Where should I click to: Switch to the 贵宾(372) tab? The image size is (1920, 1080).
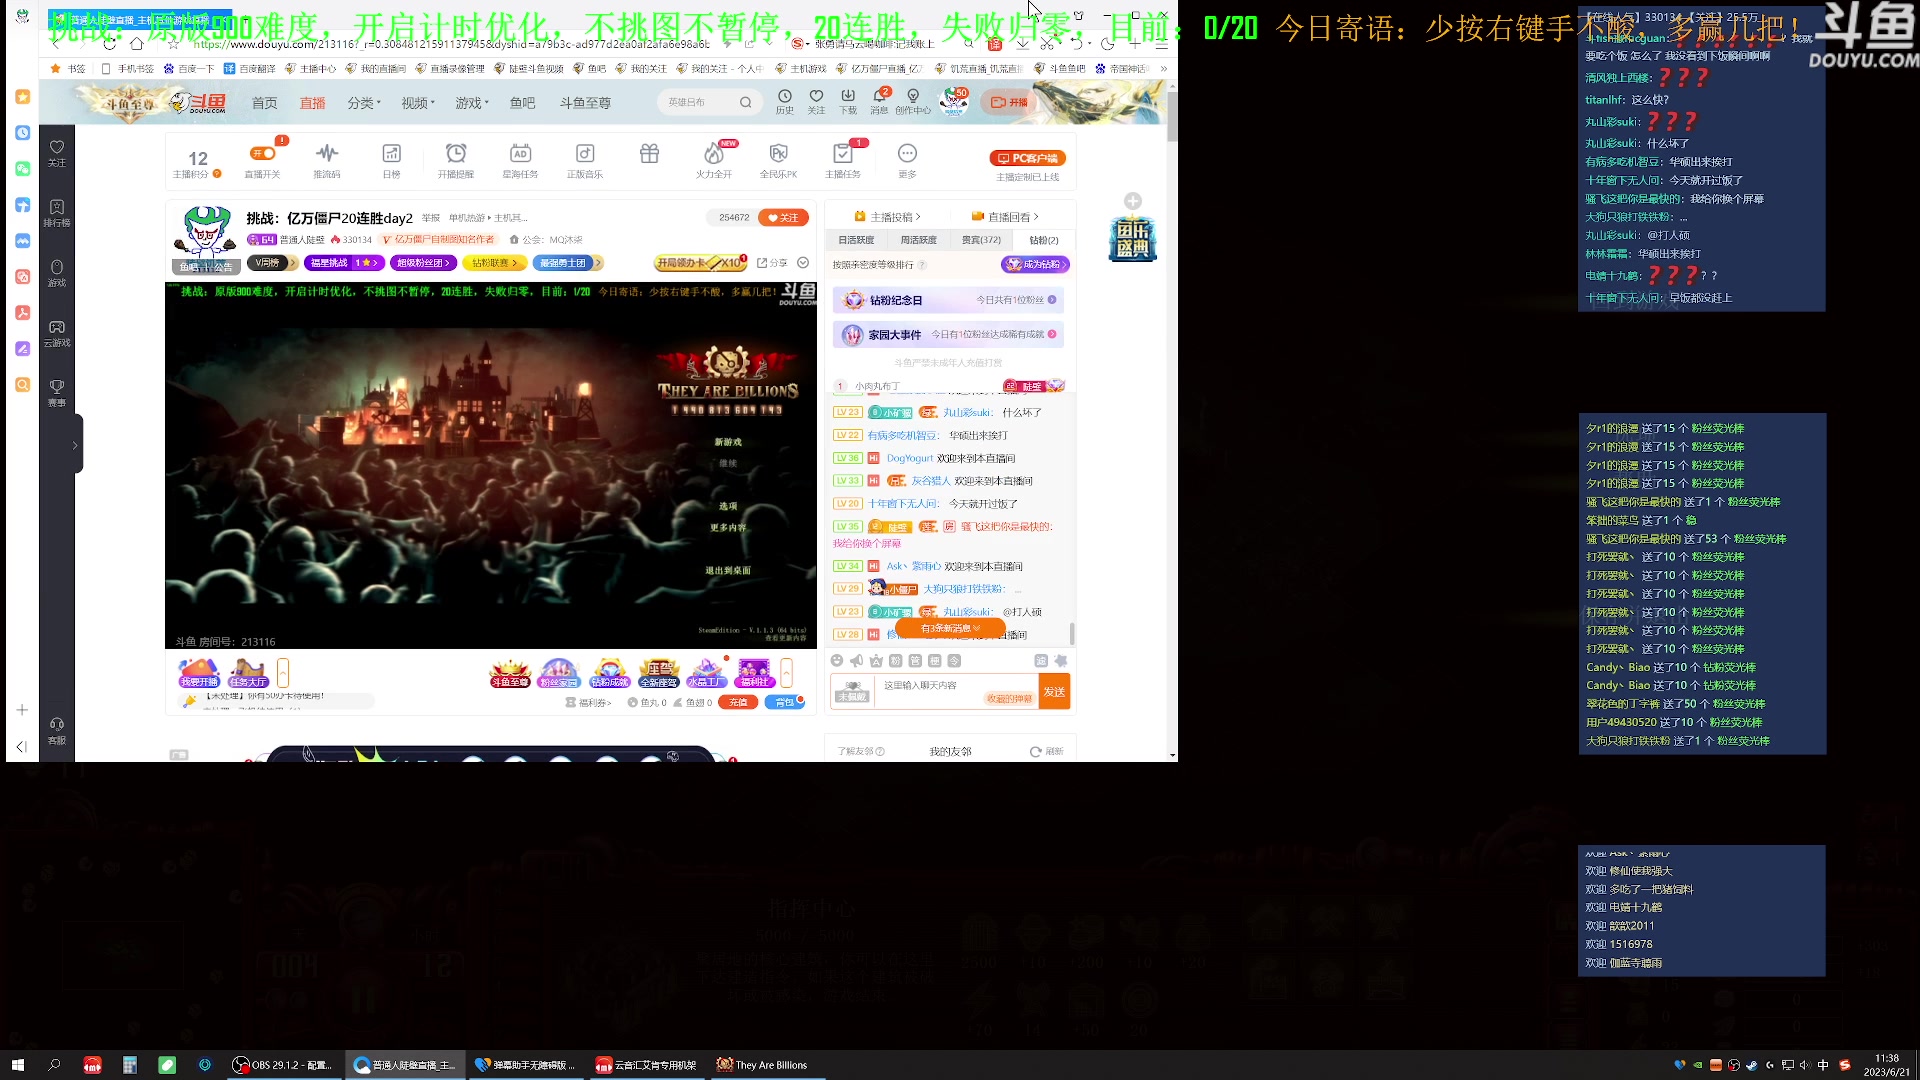tap(981, 240)
